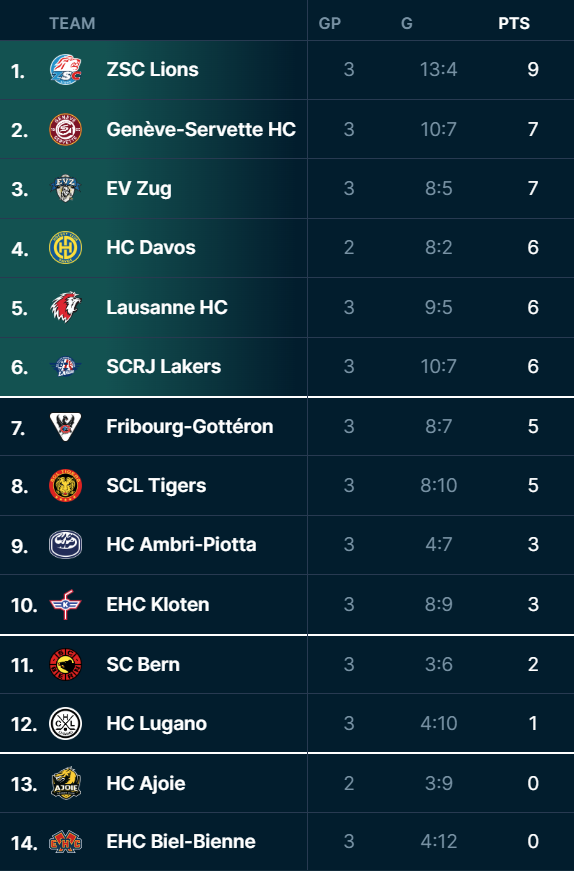Open the EV Zug crest icon

(x=66, y=189)
